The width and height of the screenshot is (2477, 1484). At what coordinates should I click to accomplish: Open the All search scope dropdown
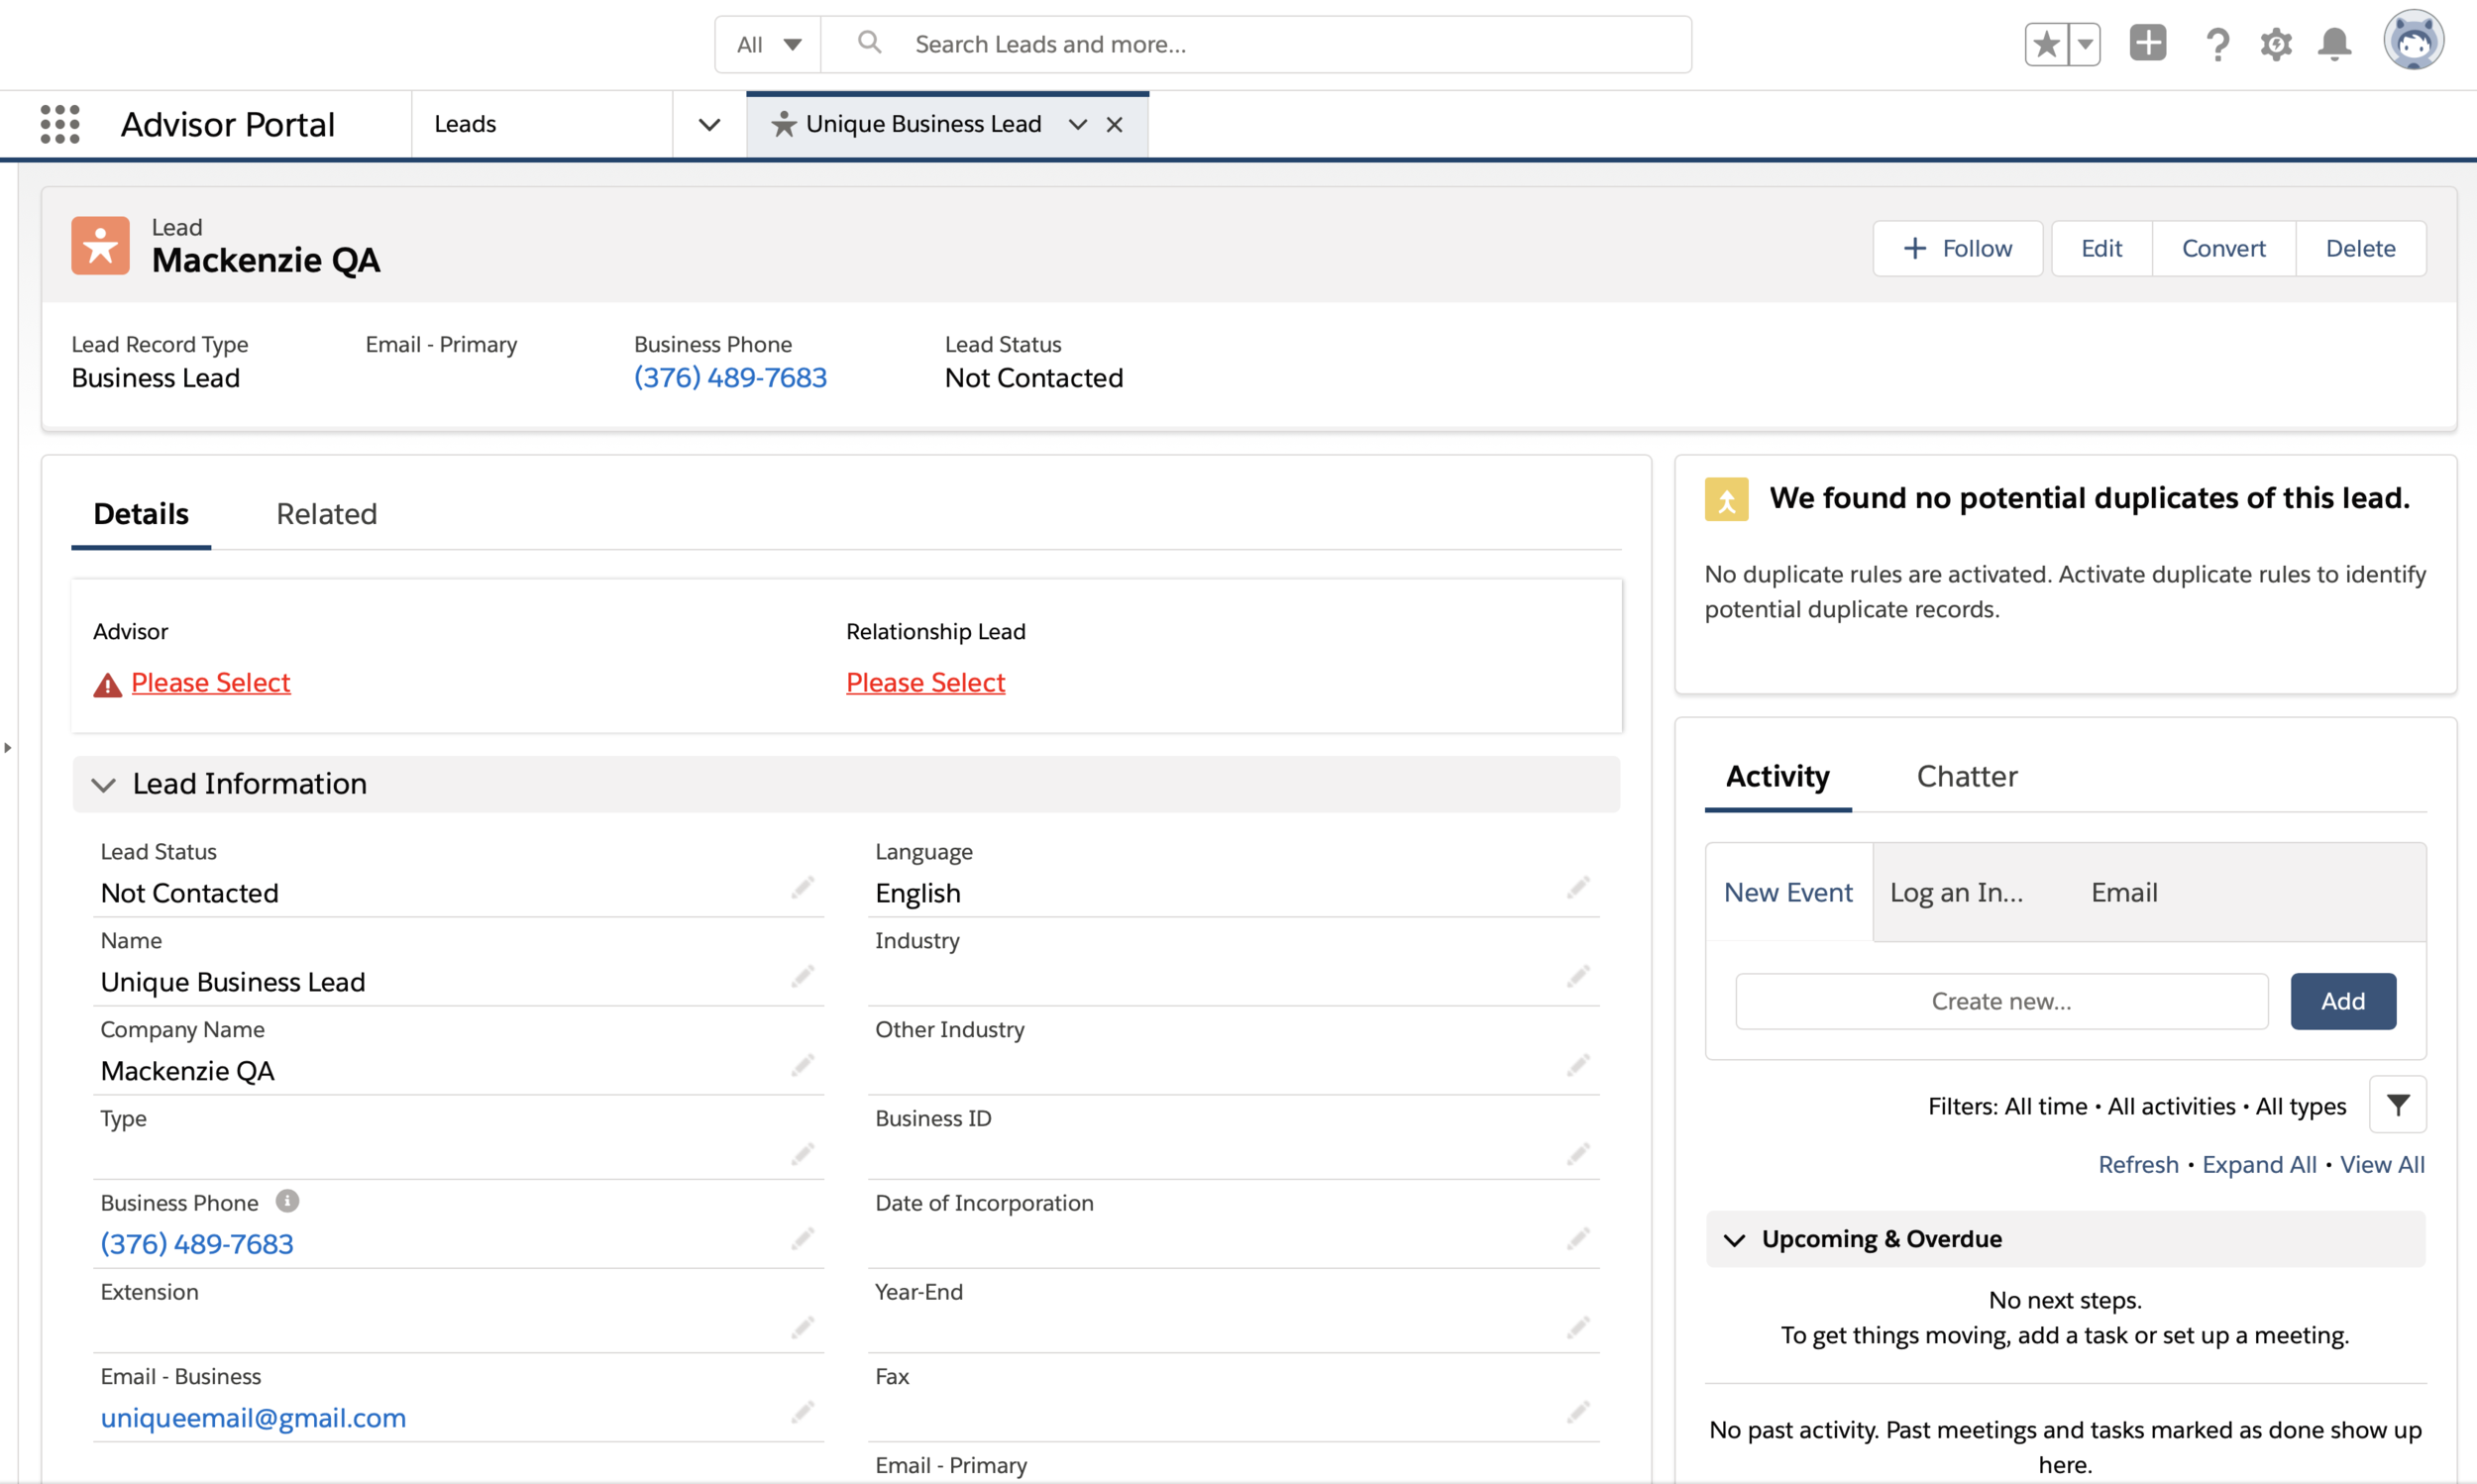768,44
